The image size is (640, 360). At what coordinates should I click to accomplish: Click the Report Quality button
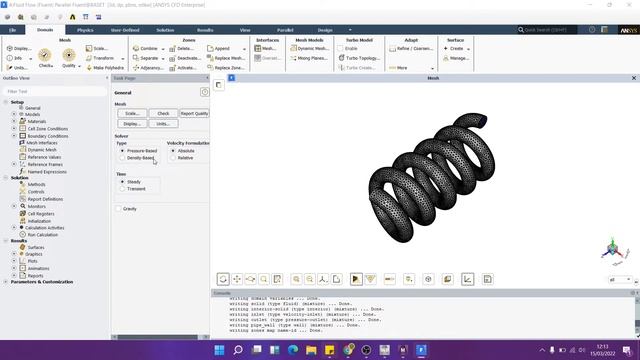(194, 113)
